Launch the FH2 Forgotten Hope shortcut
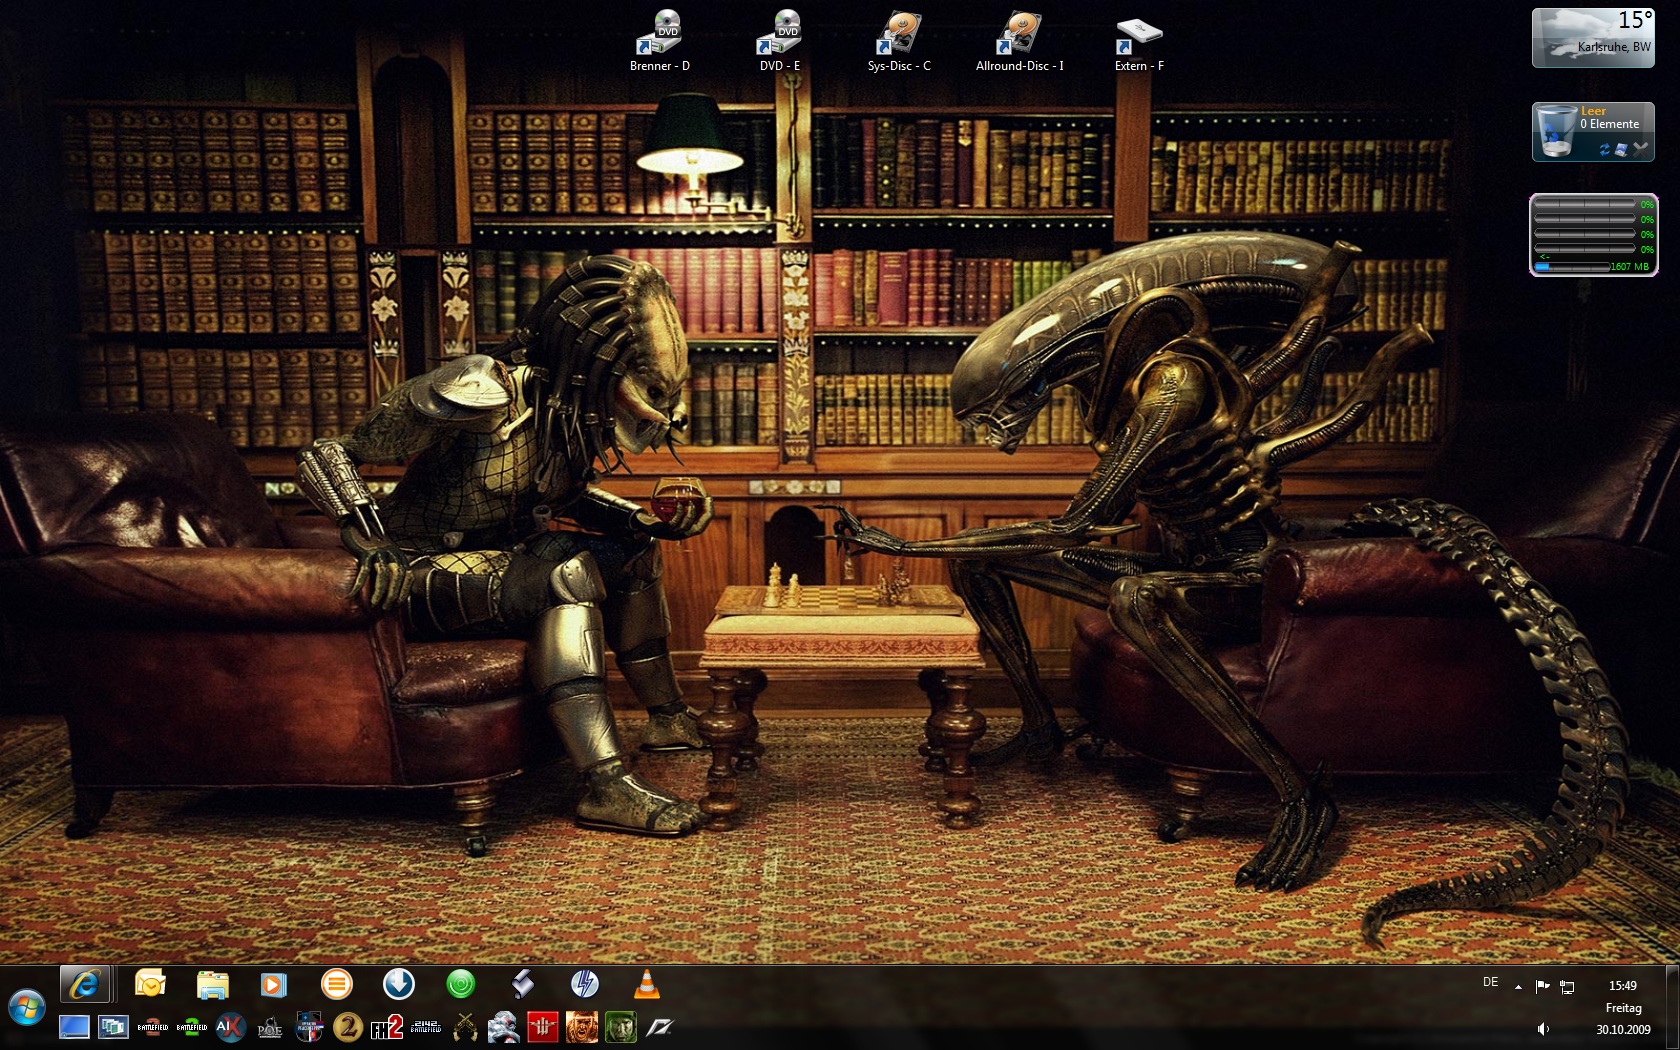Viewport: 1680px width, 1050px height. click(387, 1027)
